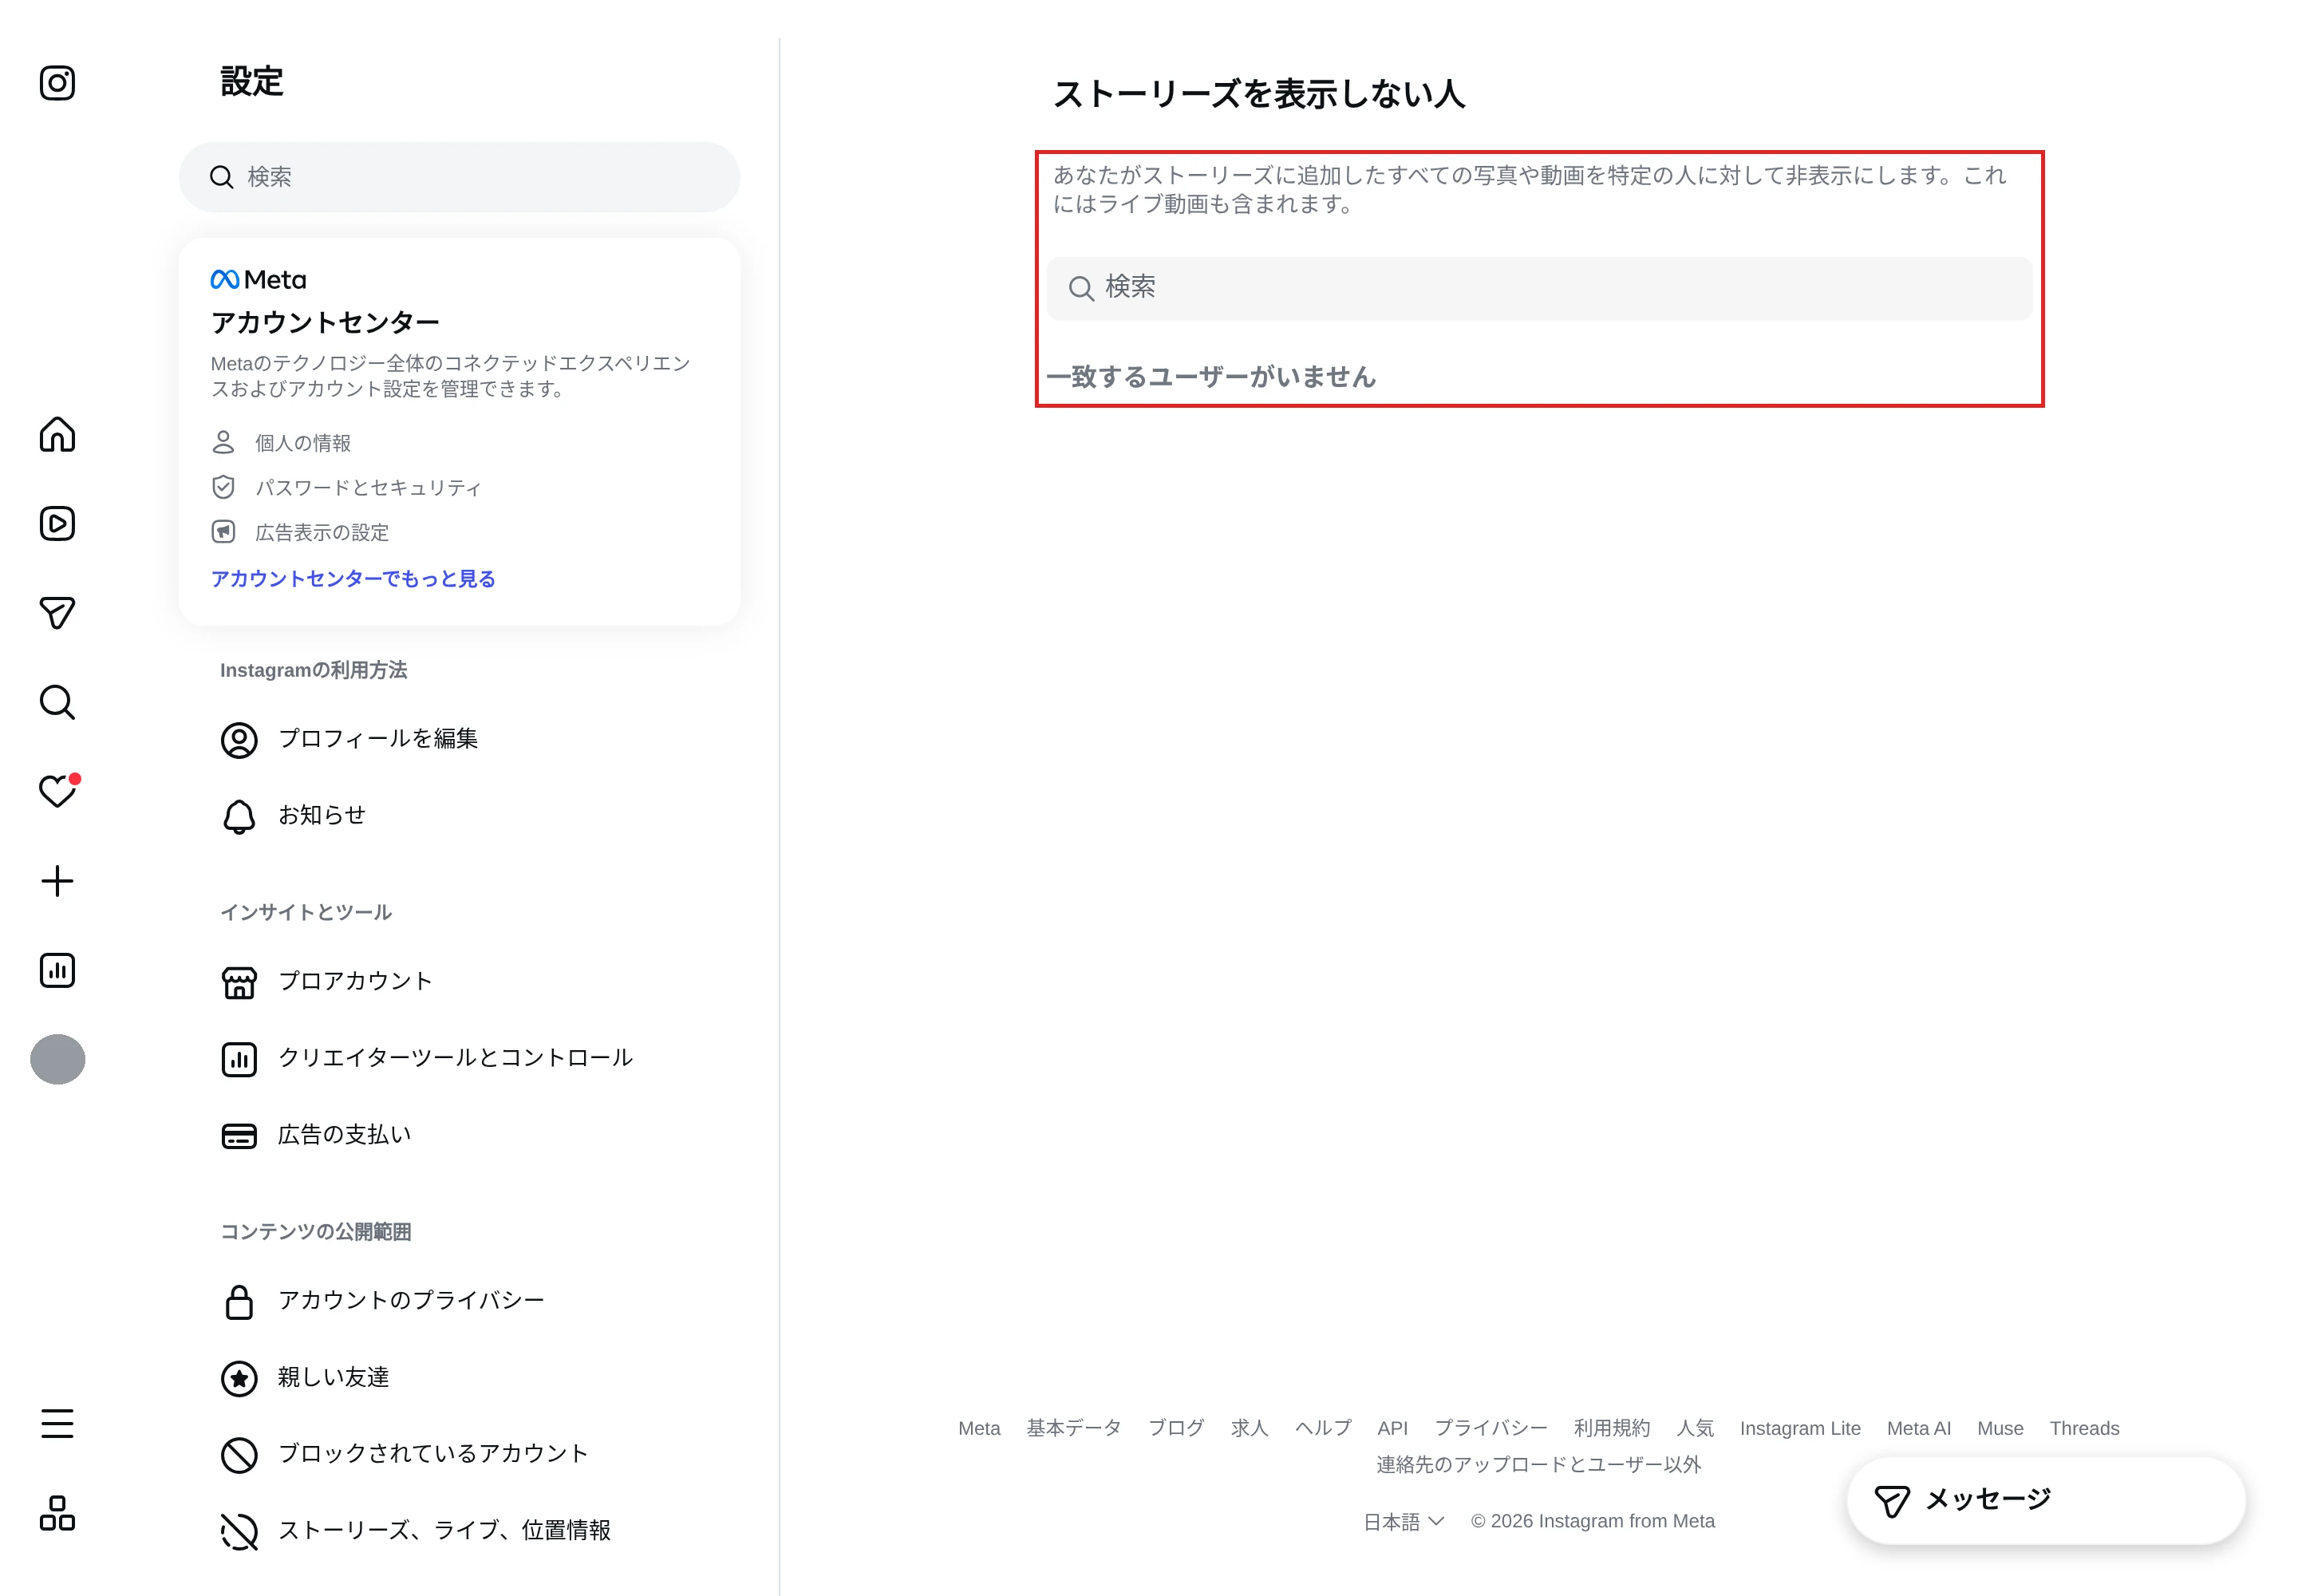
Task: Open profile avatar in sidebar
Action: (x=57, y=1059)
